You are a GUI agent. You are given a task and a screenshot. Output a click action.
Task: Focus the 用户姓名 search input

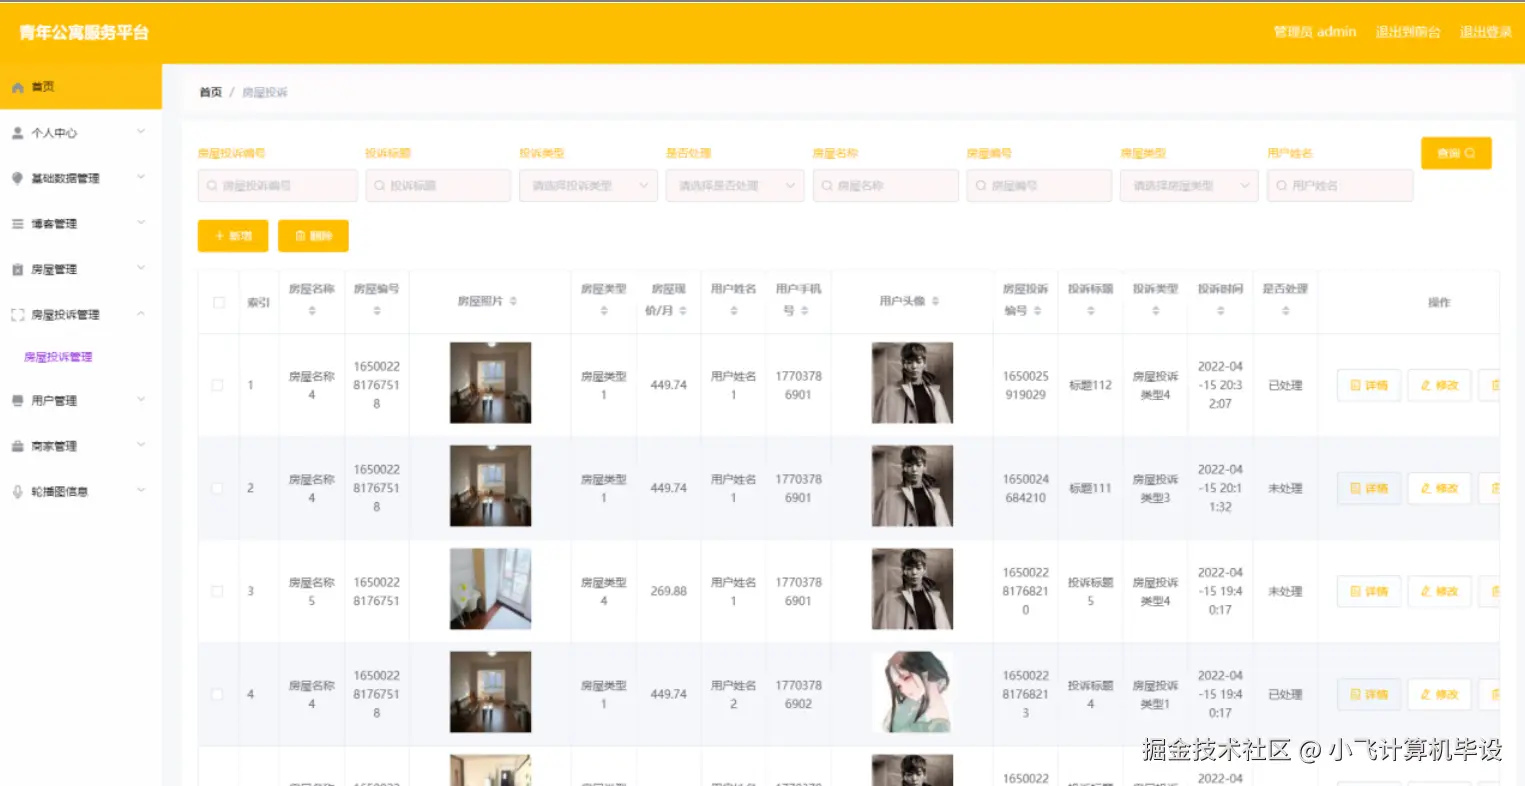(1340, 186)
